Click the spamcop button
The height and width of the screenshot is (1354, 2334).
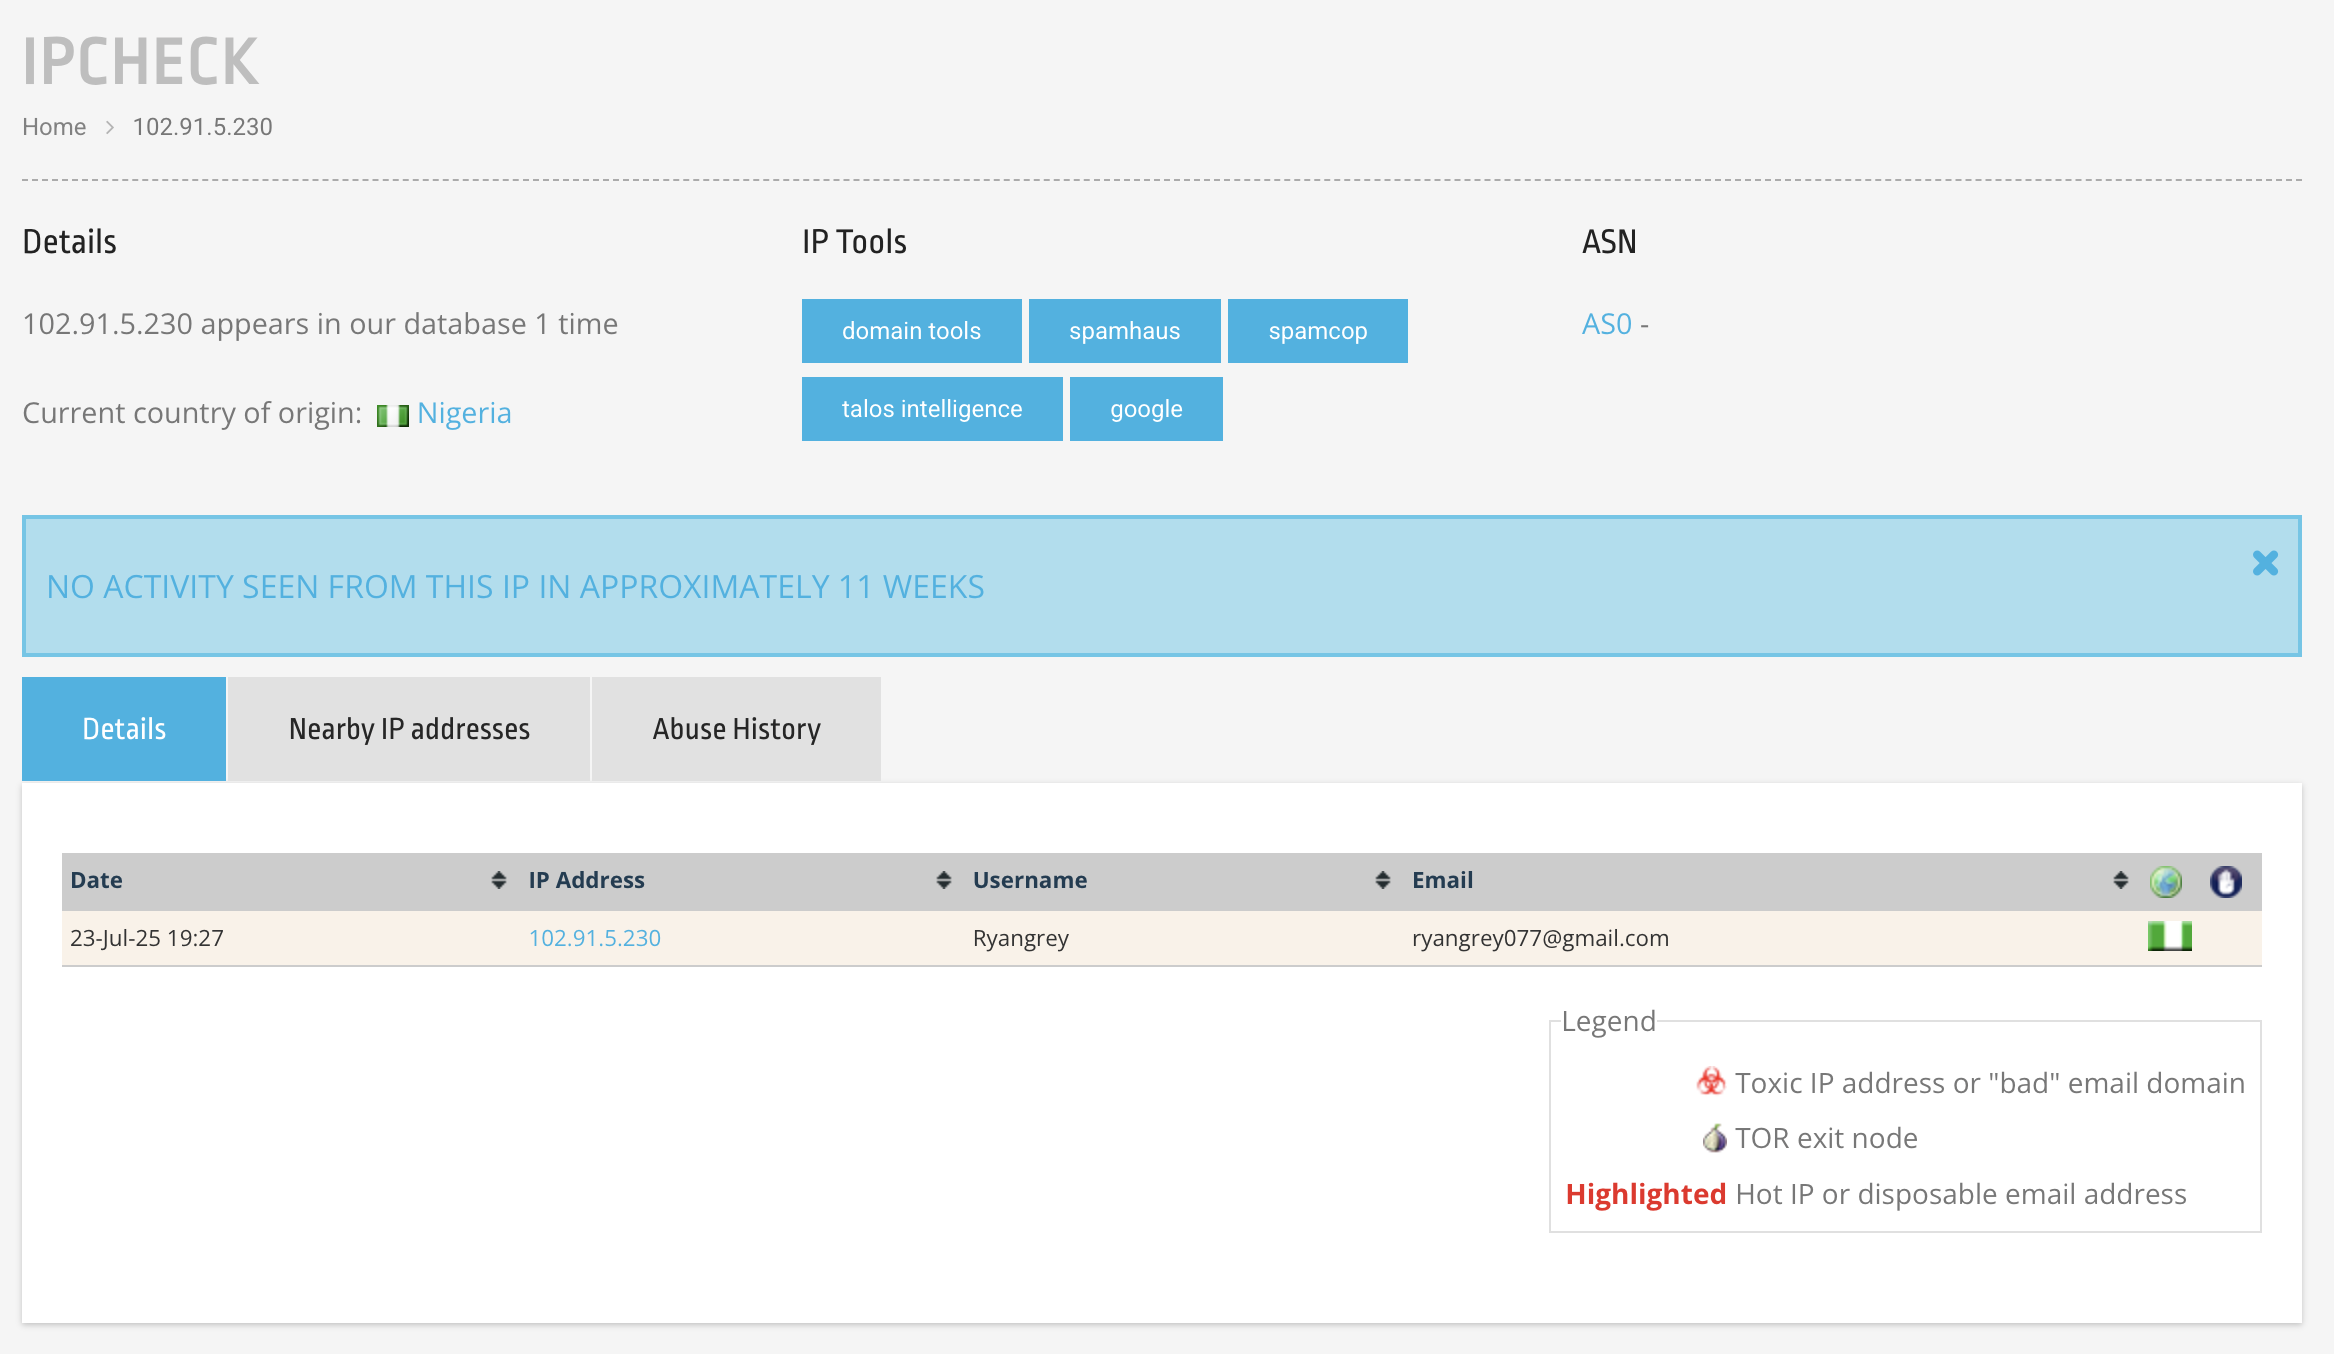(1317, 331)
